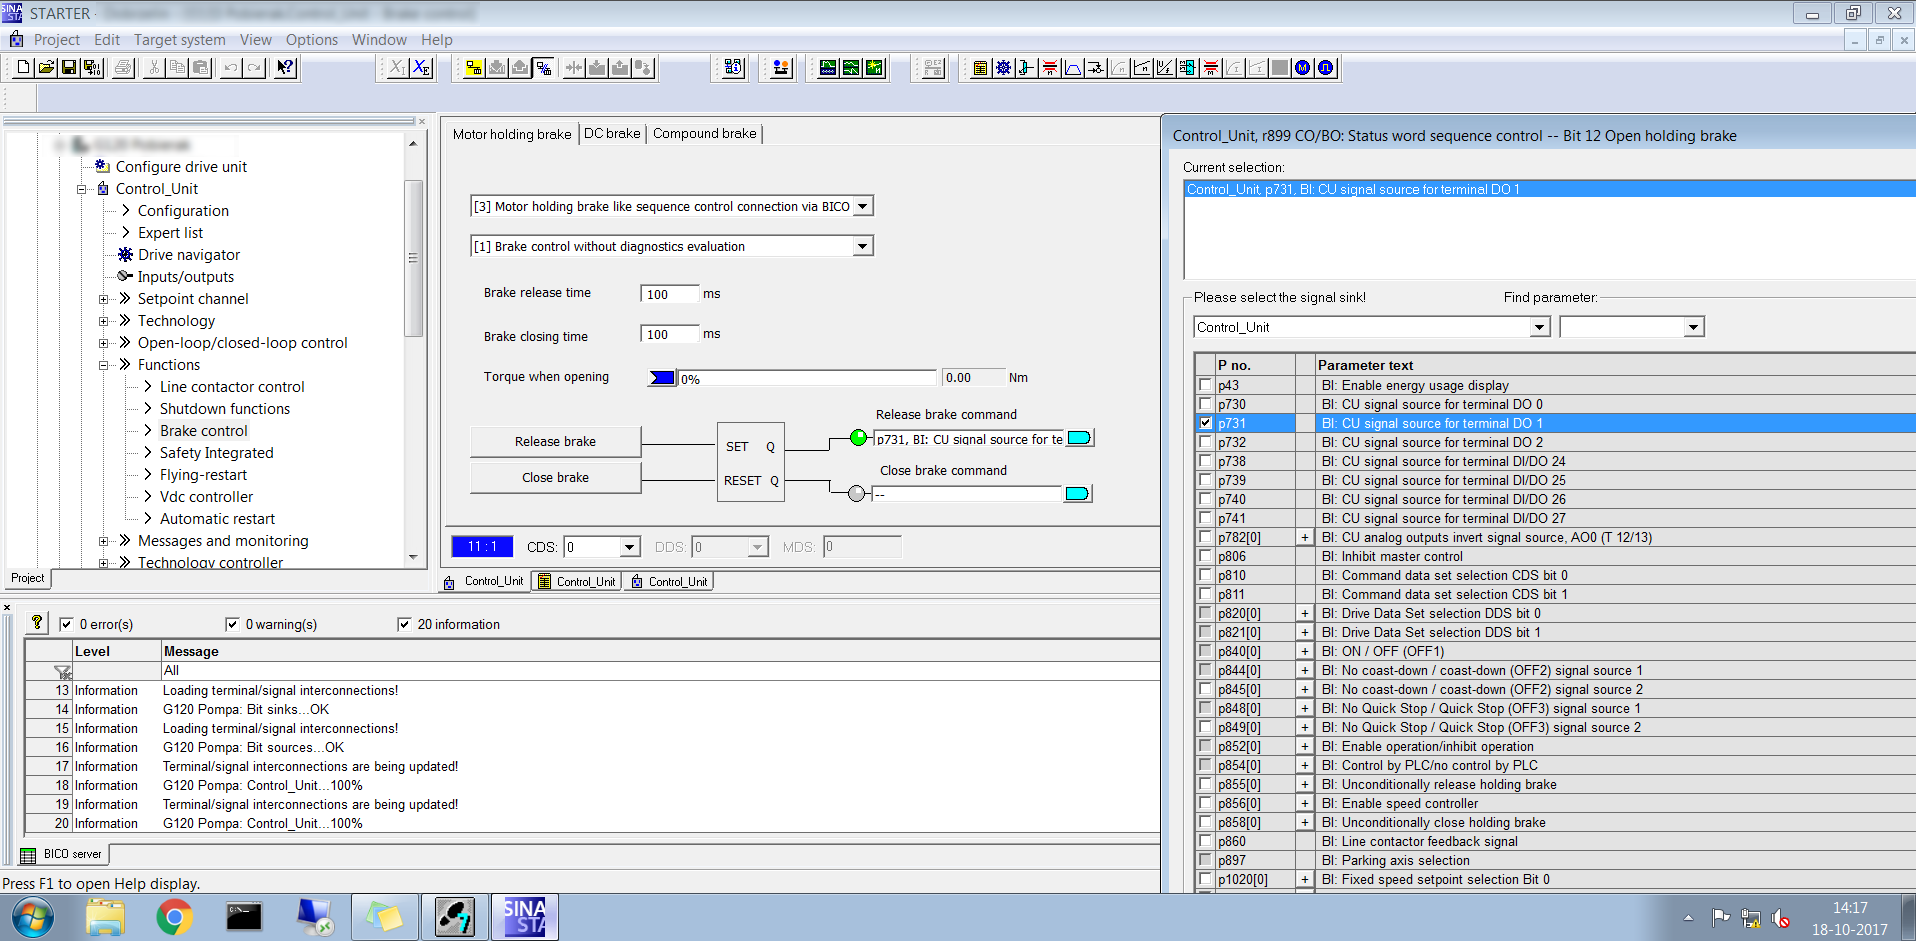Click the Torque when opening blue slider handle
Screen dimensions: 1916x941
tap(662, 378)
